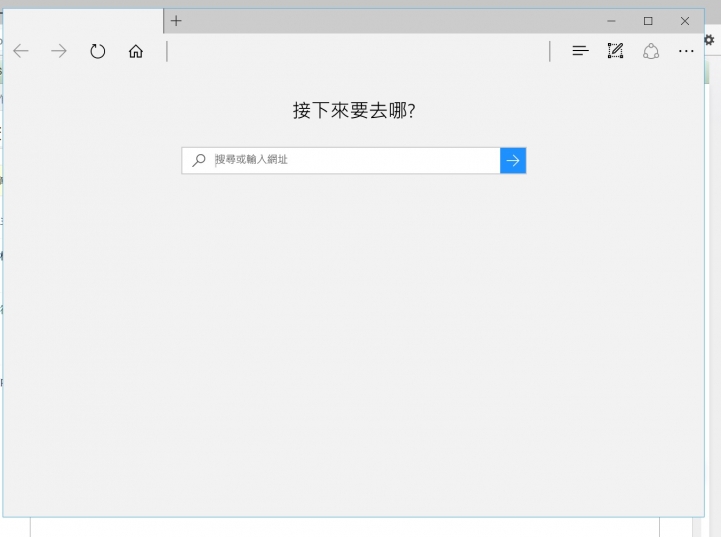The height and width of the screenshot is (537, 721).
Task: Open the gear settings icon behind window
Action: 710,40
